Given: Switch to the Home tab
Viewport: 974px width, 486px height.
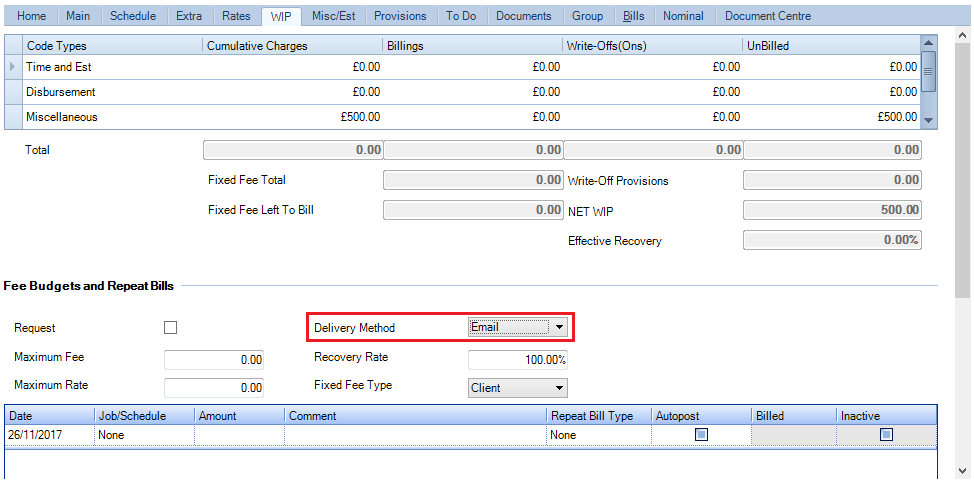Looking at the screenshot, I should coord(31,16).
